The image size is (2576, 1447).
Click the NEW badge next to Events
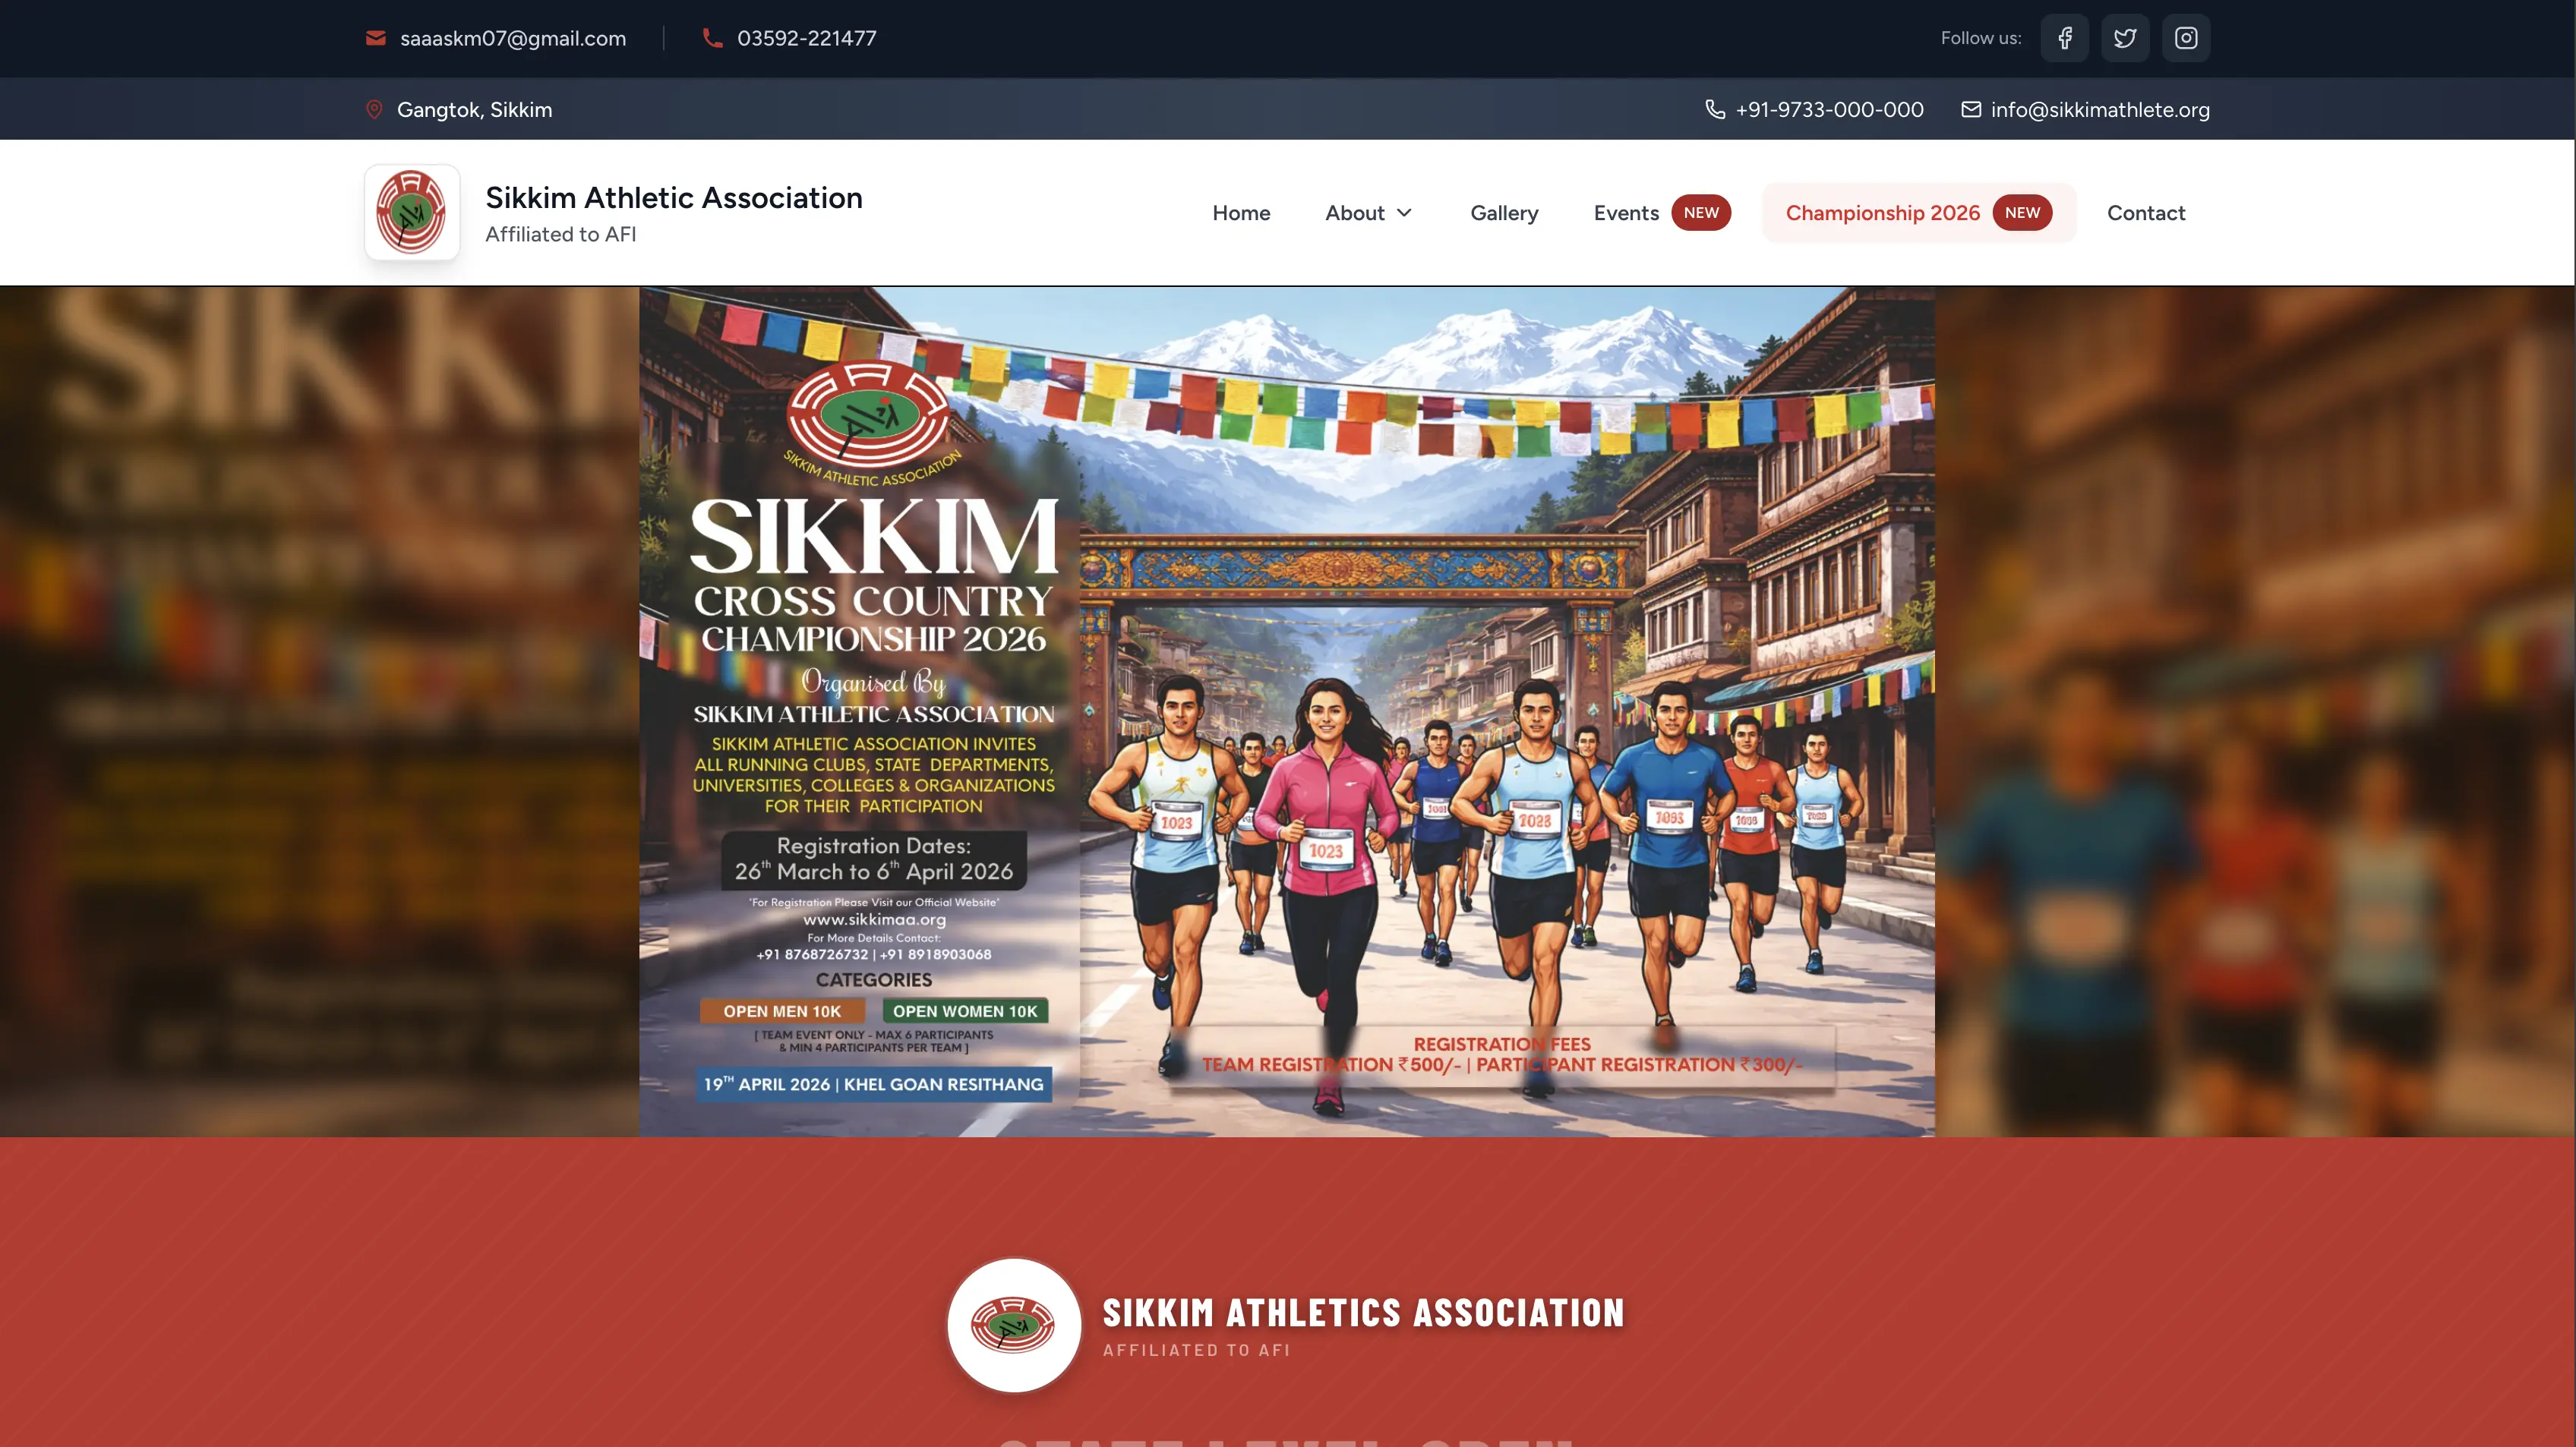click(1701, 212)
